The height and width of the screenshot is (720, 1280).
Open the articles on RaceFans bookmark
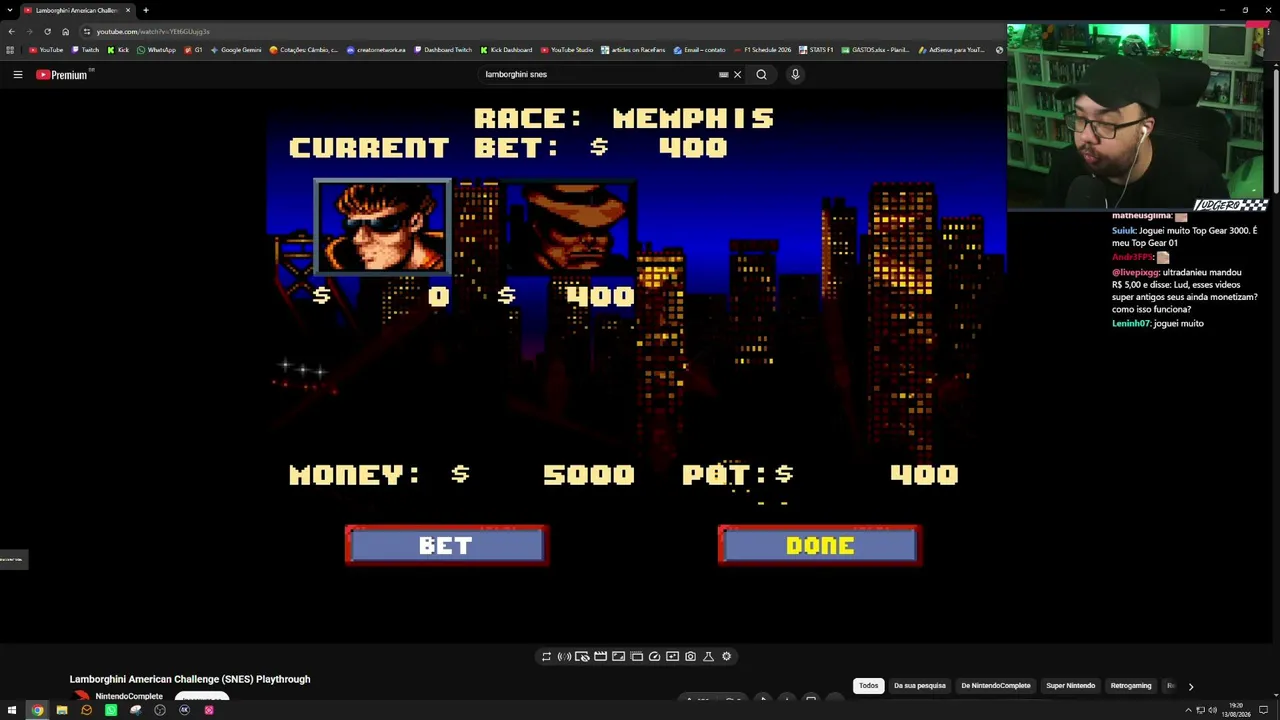[x=633, y=49]
